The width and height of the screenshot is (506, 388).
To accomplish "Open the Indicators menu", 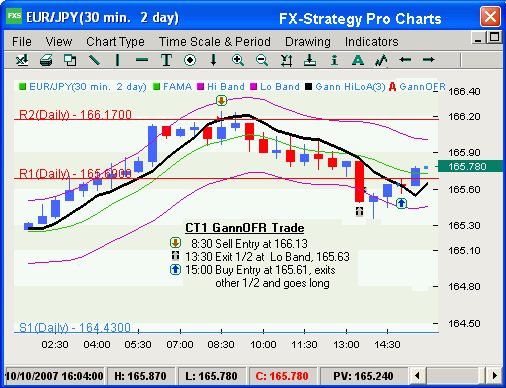I will 372,42.
